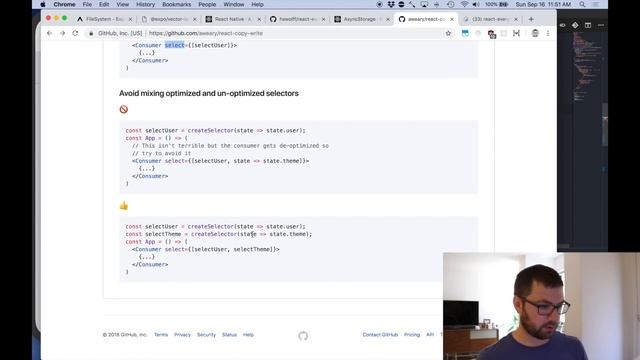Click the red badge extension icon
The height and width of the screenshot is (360, 640).
[x=492, y=34]
